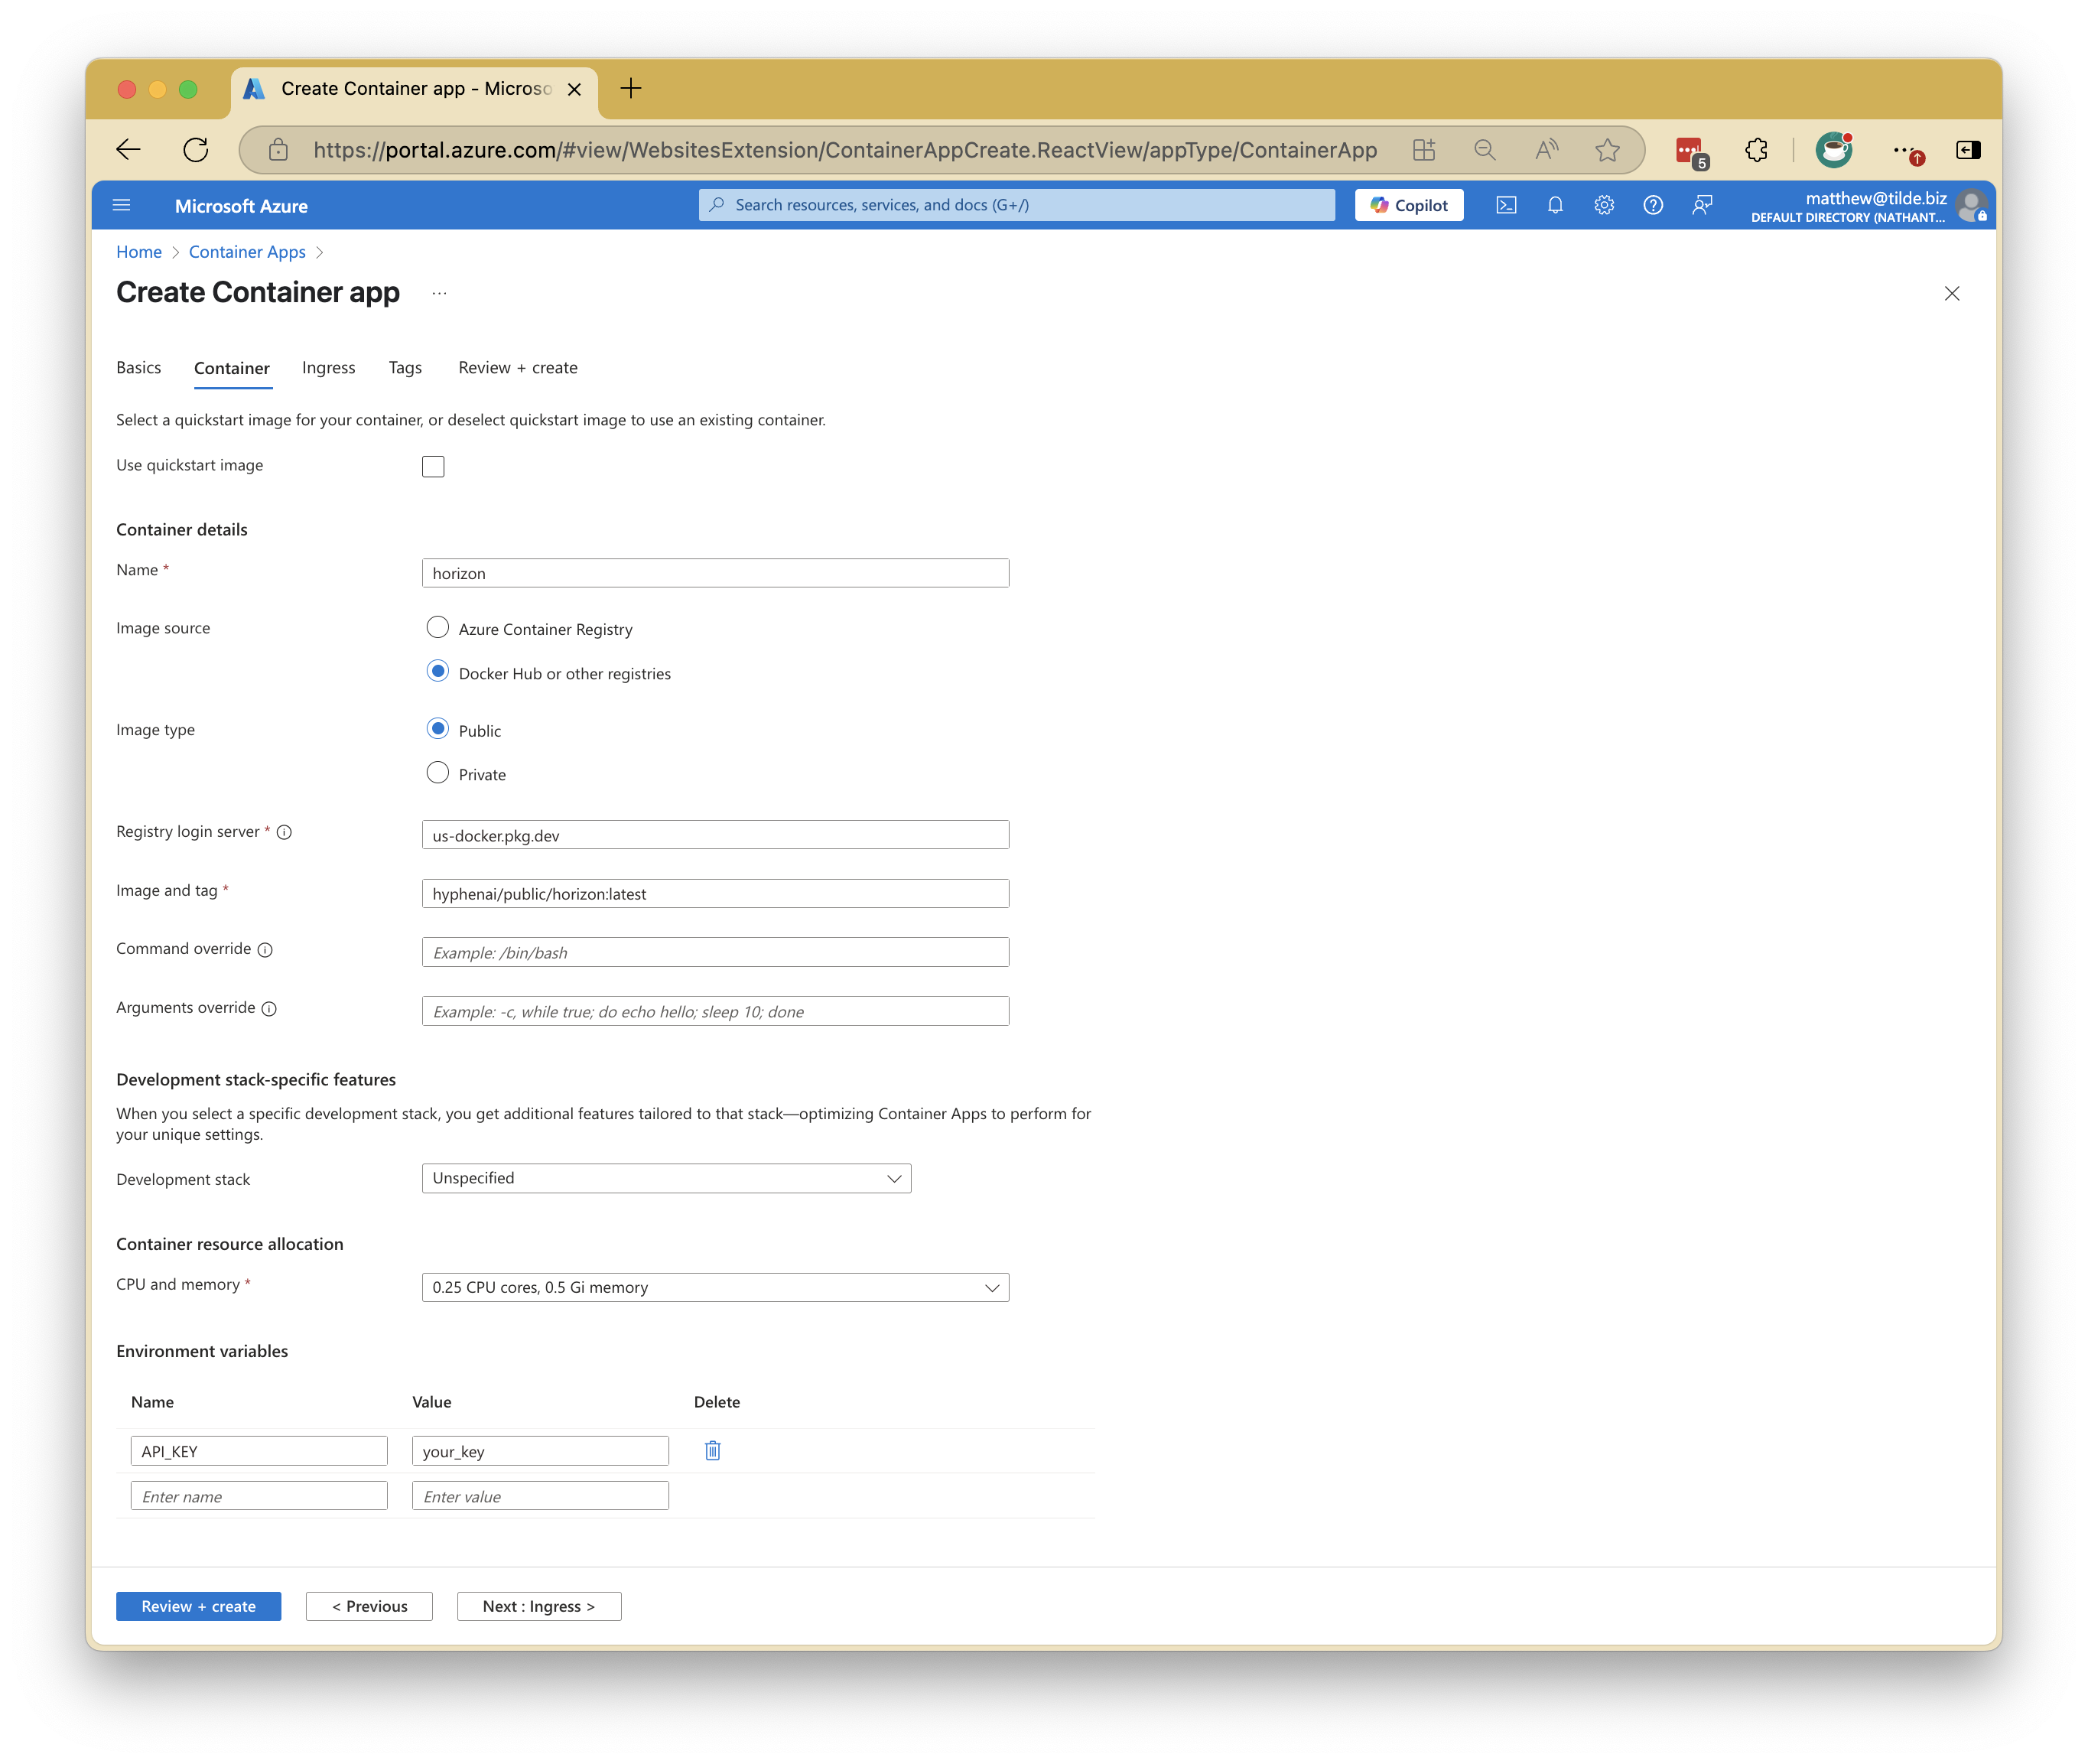View site information via the padlock icon
This screenshot has width=2088, height=1764.
pyautogui.click(x=278, y=150)
